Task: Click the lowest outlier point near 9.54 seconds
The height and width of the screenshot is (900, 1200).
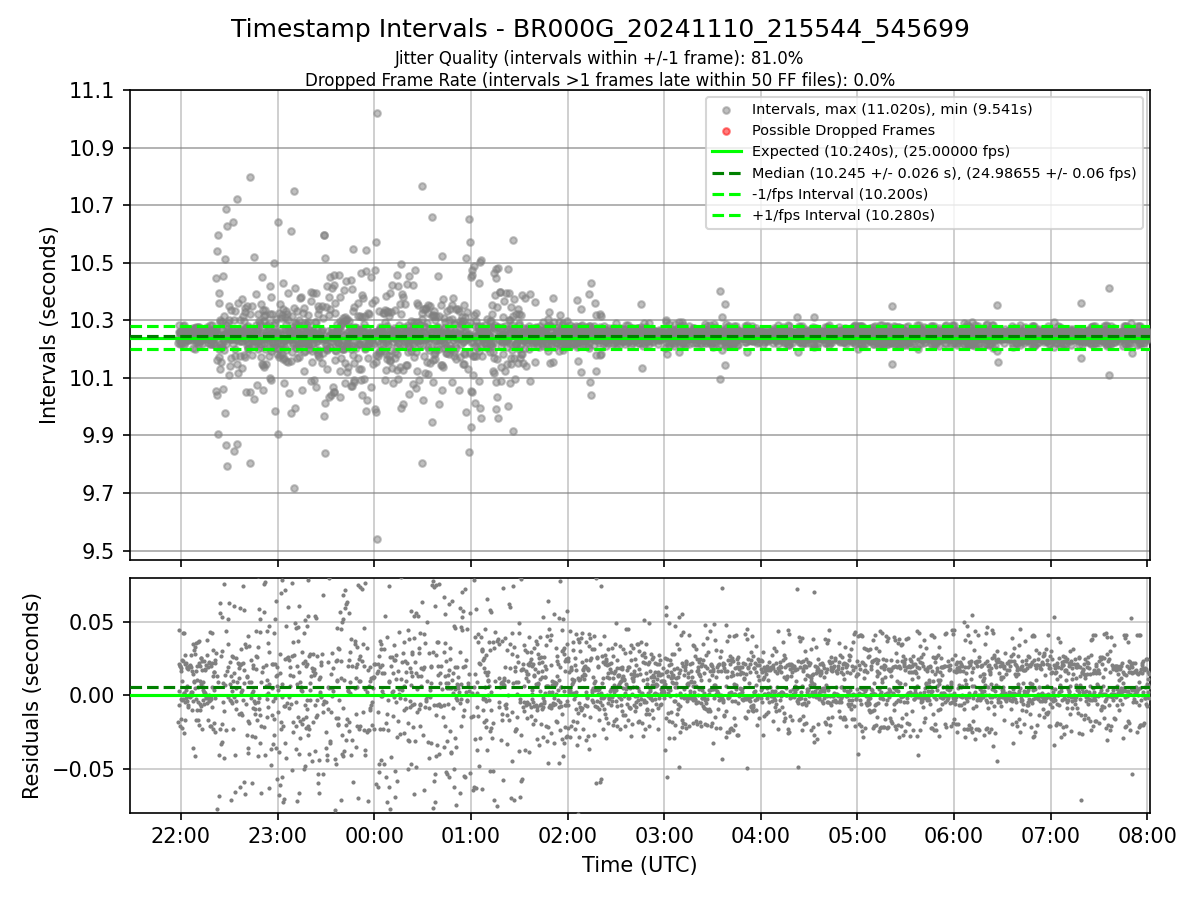Action: (377, 539)
